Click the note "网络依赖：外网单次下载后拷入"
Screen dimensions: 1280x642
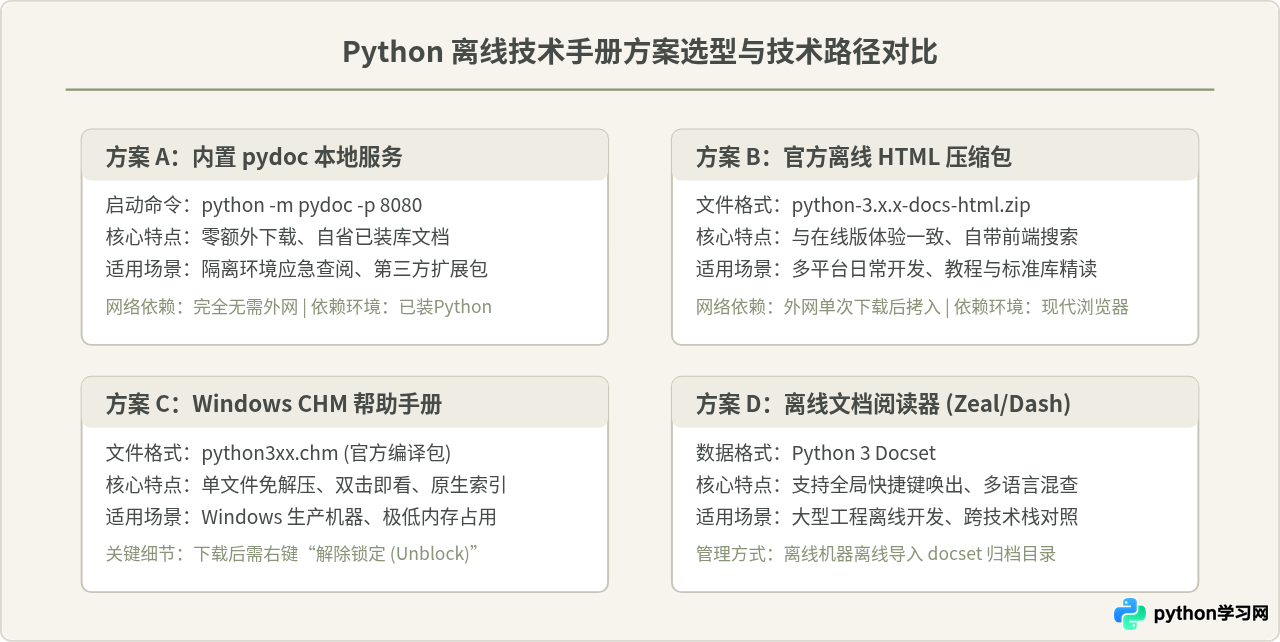820,307
